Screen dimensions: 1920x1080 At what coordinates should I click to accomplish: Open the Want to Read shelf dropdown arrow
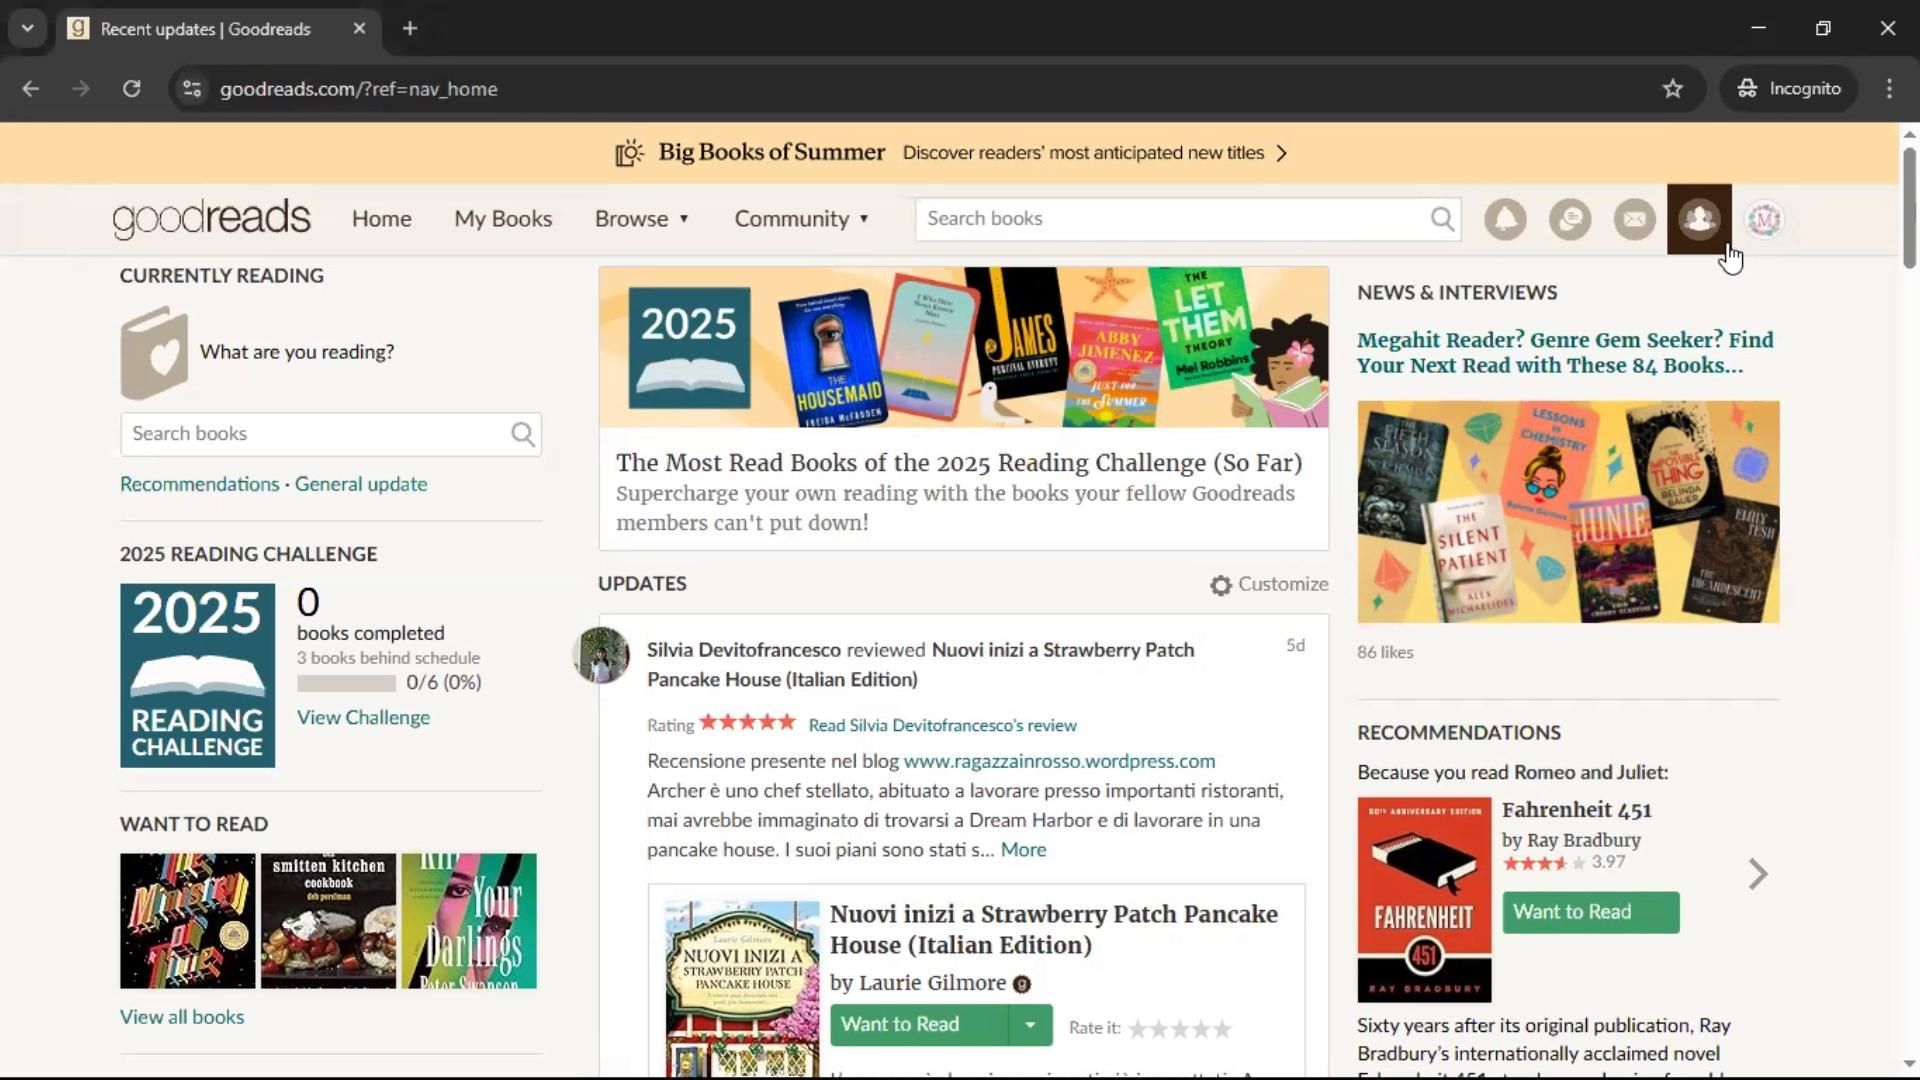coord(1030,1025)
